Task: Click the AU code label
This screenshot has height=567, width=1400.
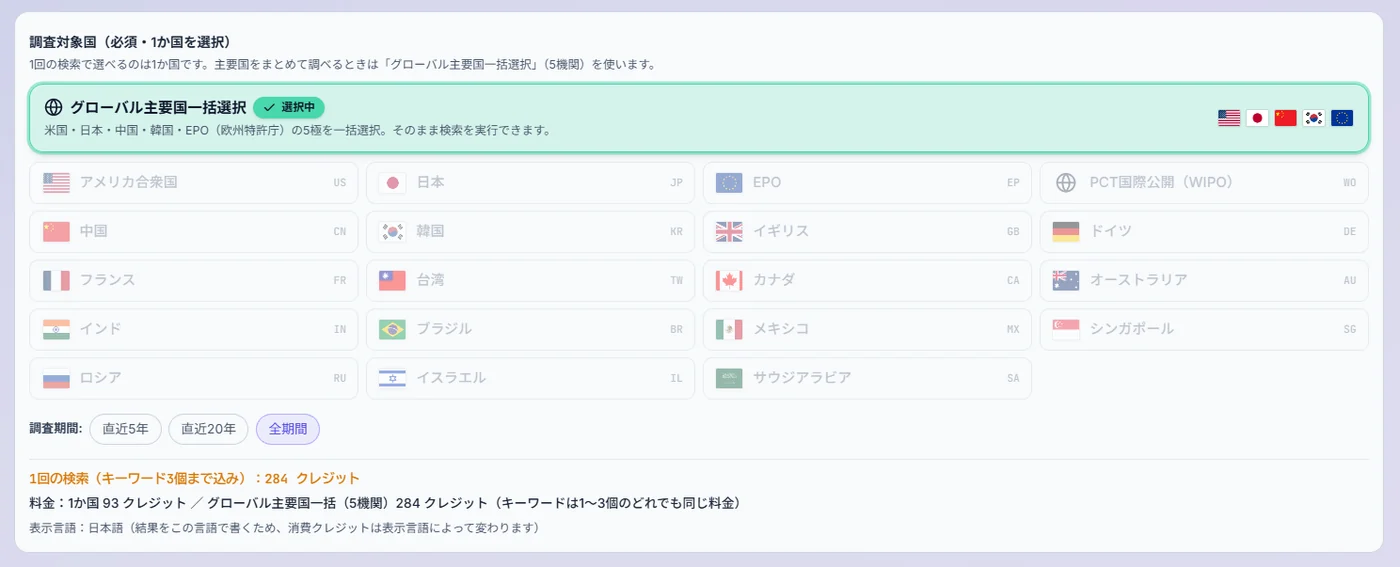Action: 1350,281
